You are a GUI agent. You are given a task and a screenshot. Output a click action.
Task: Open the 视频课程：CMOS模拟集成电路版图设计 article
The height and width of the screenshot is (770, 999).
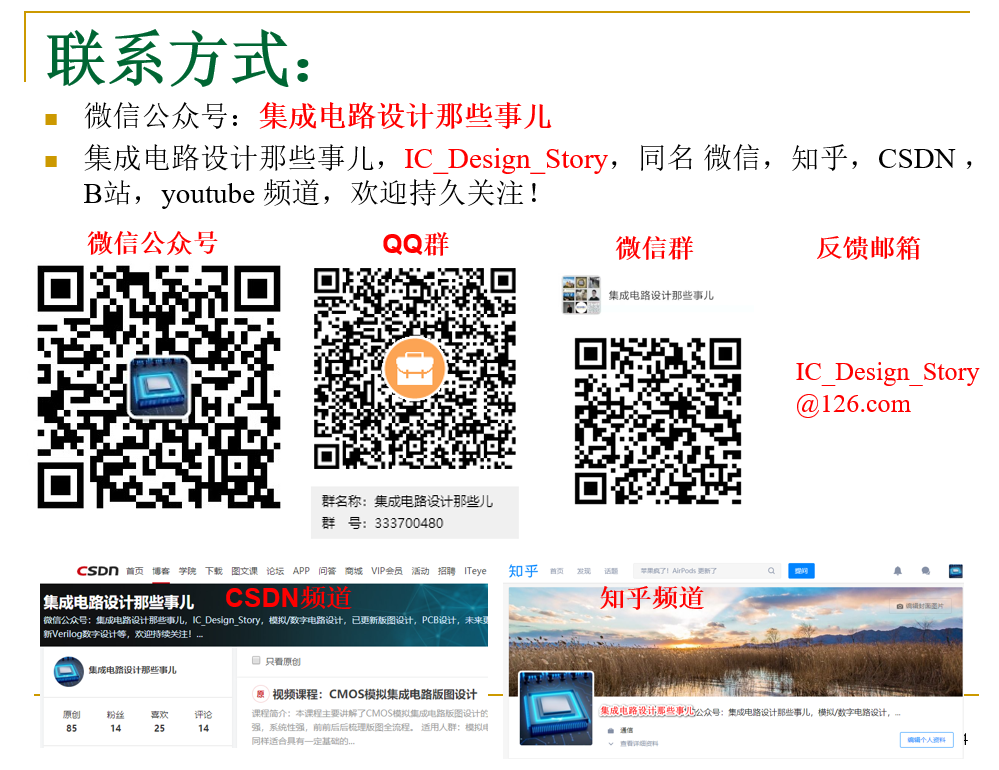pyautogui.click(x=375, y=694)
